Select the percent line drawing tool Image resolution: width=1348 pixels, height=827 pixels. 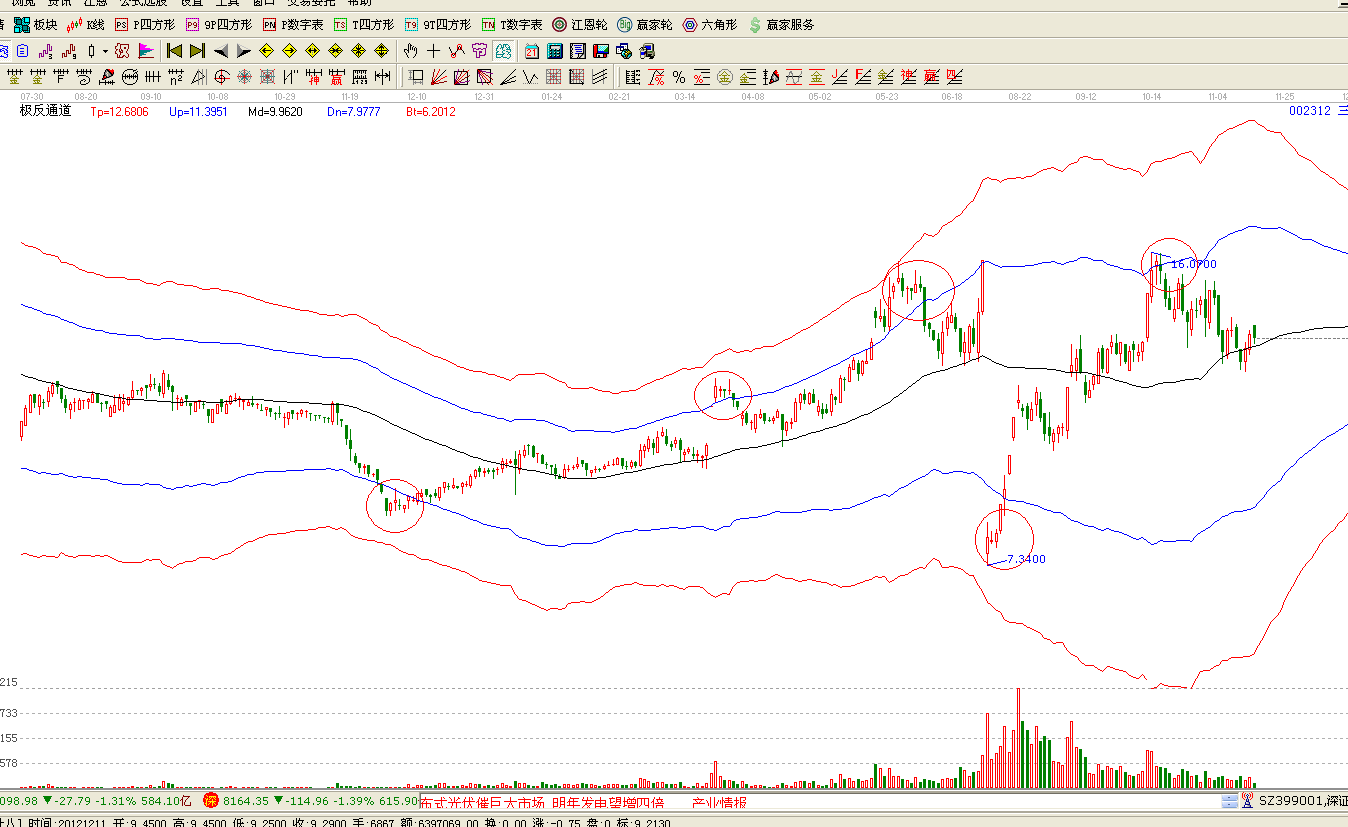(x=679, y=77)
